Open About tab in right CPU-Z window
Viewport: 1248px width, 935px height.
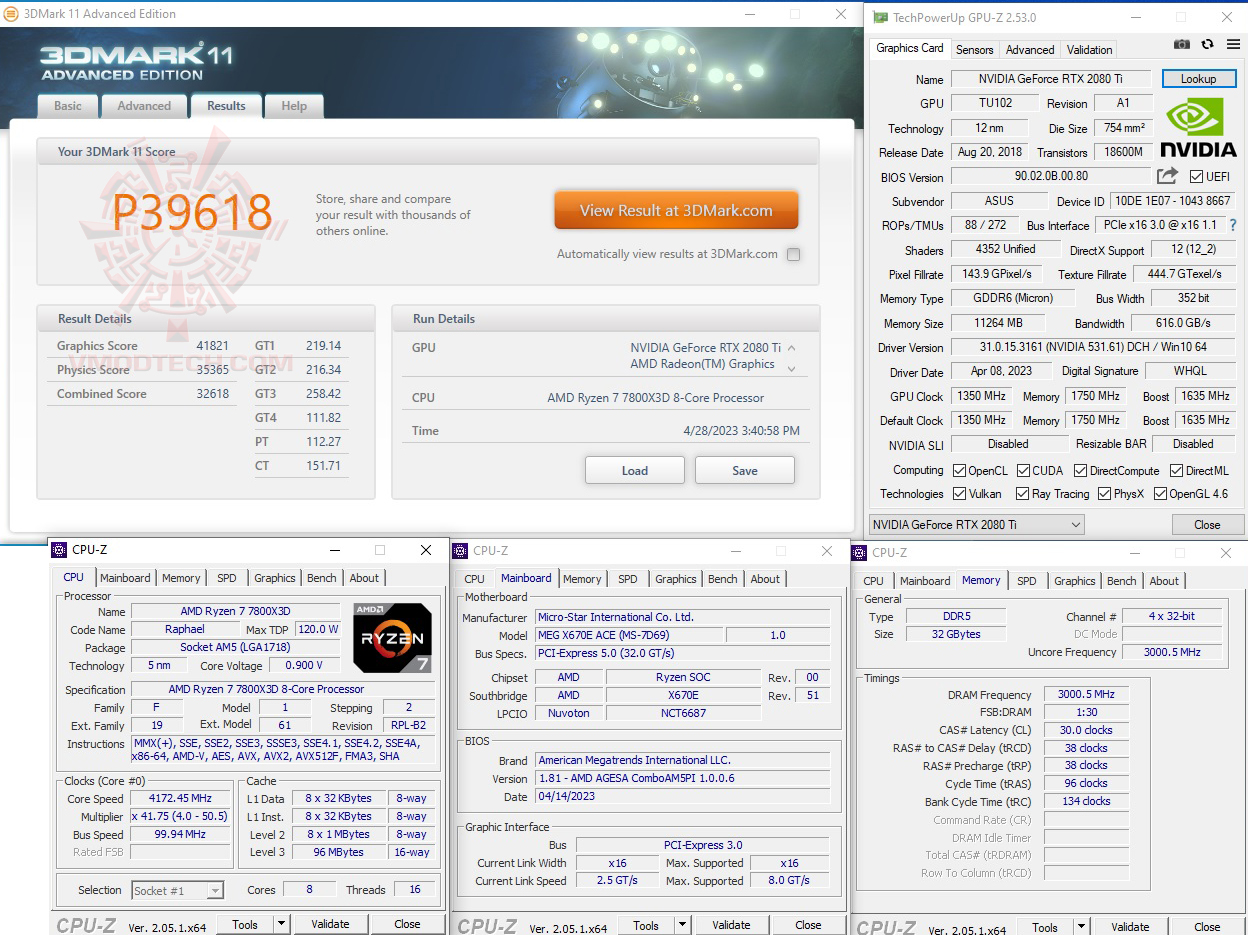pyautogui.click(x=1164, y=581)
